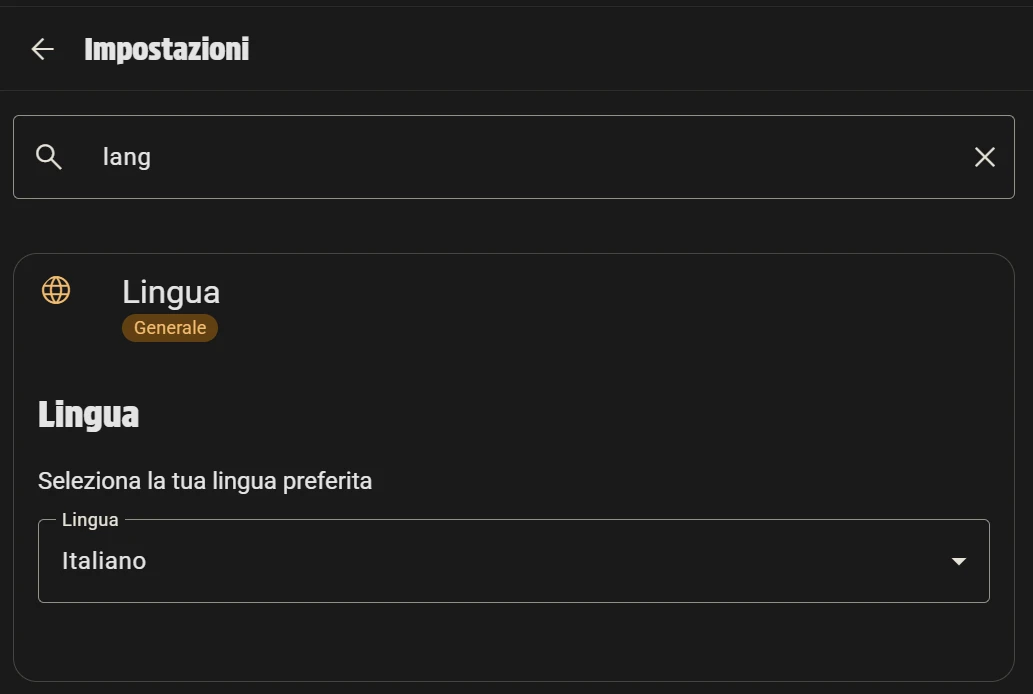Click the search field containing "lang"

click(x=500, y=157)
